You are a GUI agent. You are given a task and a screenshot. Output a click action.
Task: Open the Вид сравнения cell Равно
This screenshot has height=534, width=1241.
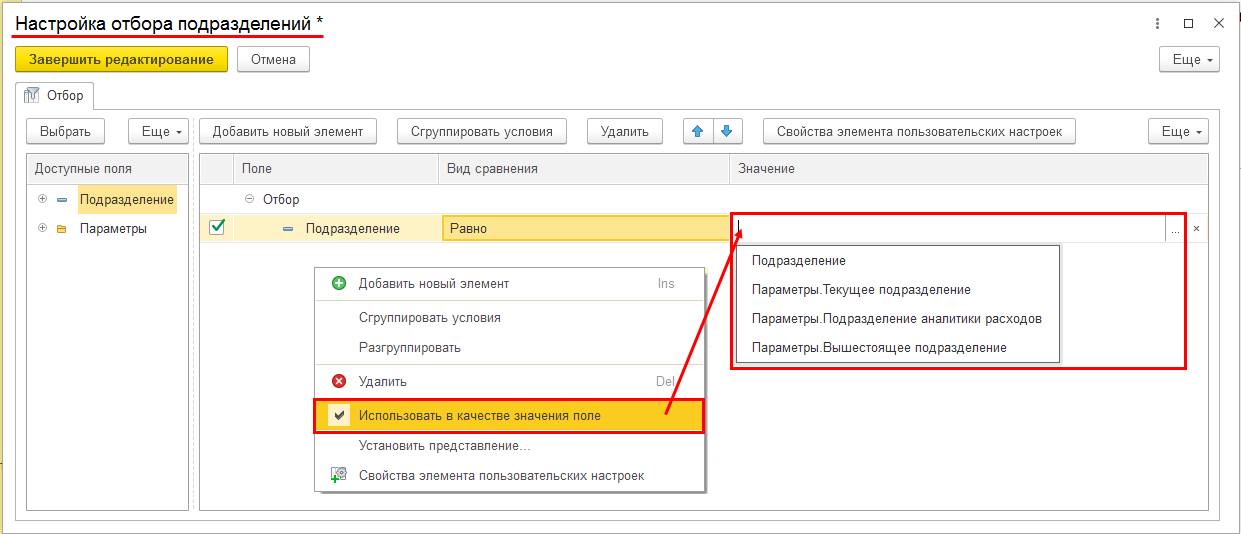click(x=586, y=228)
